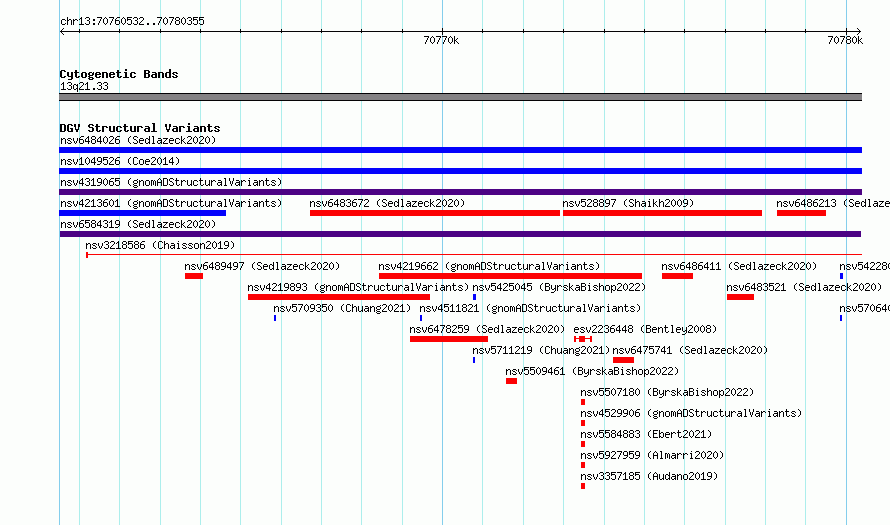Select the Cytogenetic Bands track title
890x525 pixels.
point(119,74)
